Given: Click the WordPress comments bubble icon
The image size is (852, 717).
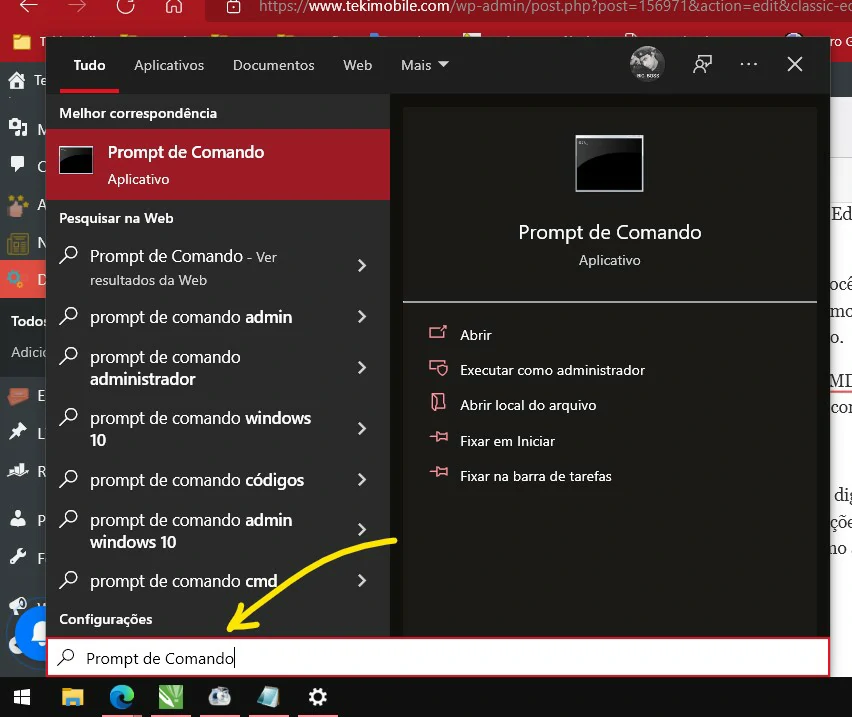Looking at the screenshot, I should point(17,163).
